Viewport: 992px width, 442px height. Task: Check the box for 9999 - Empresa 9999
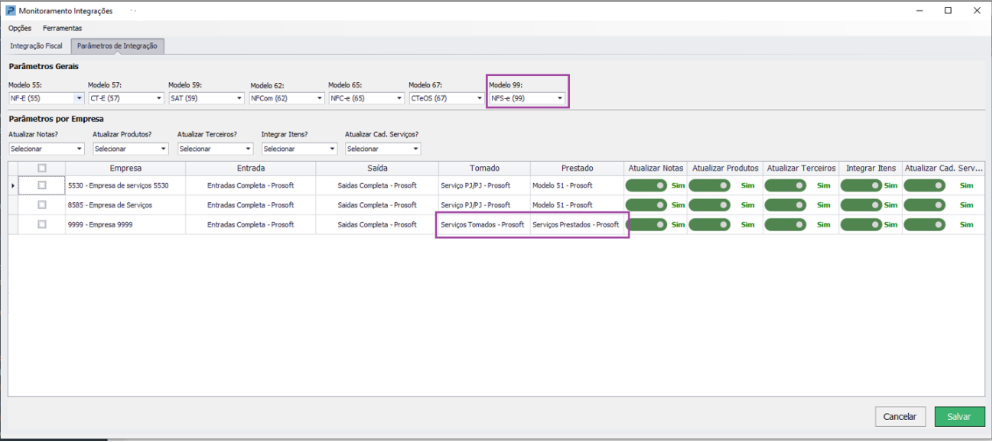point(42,224)
